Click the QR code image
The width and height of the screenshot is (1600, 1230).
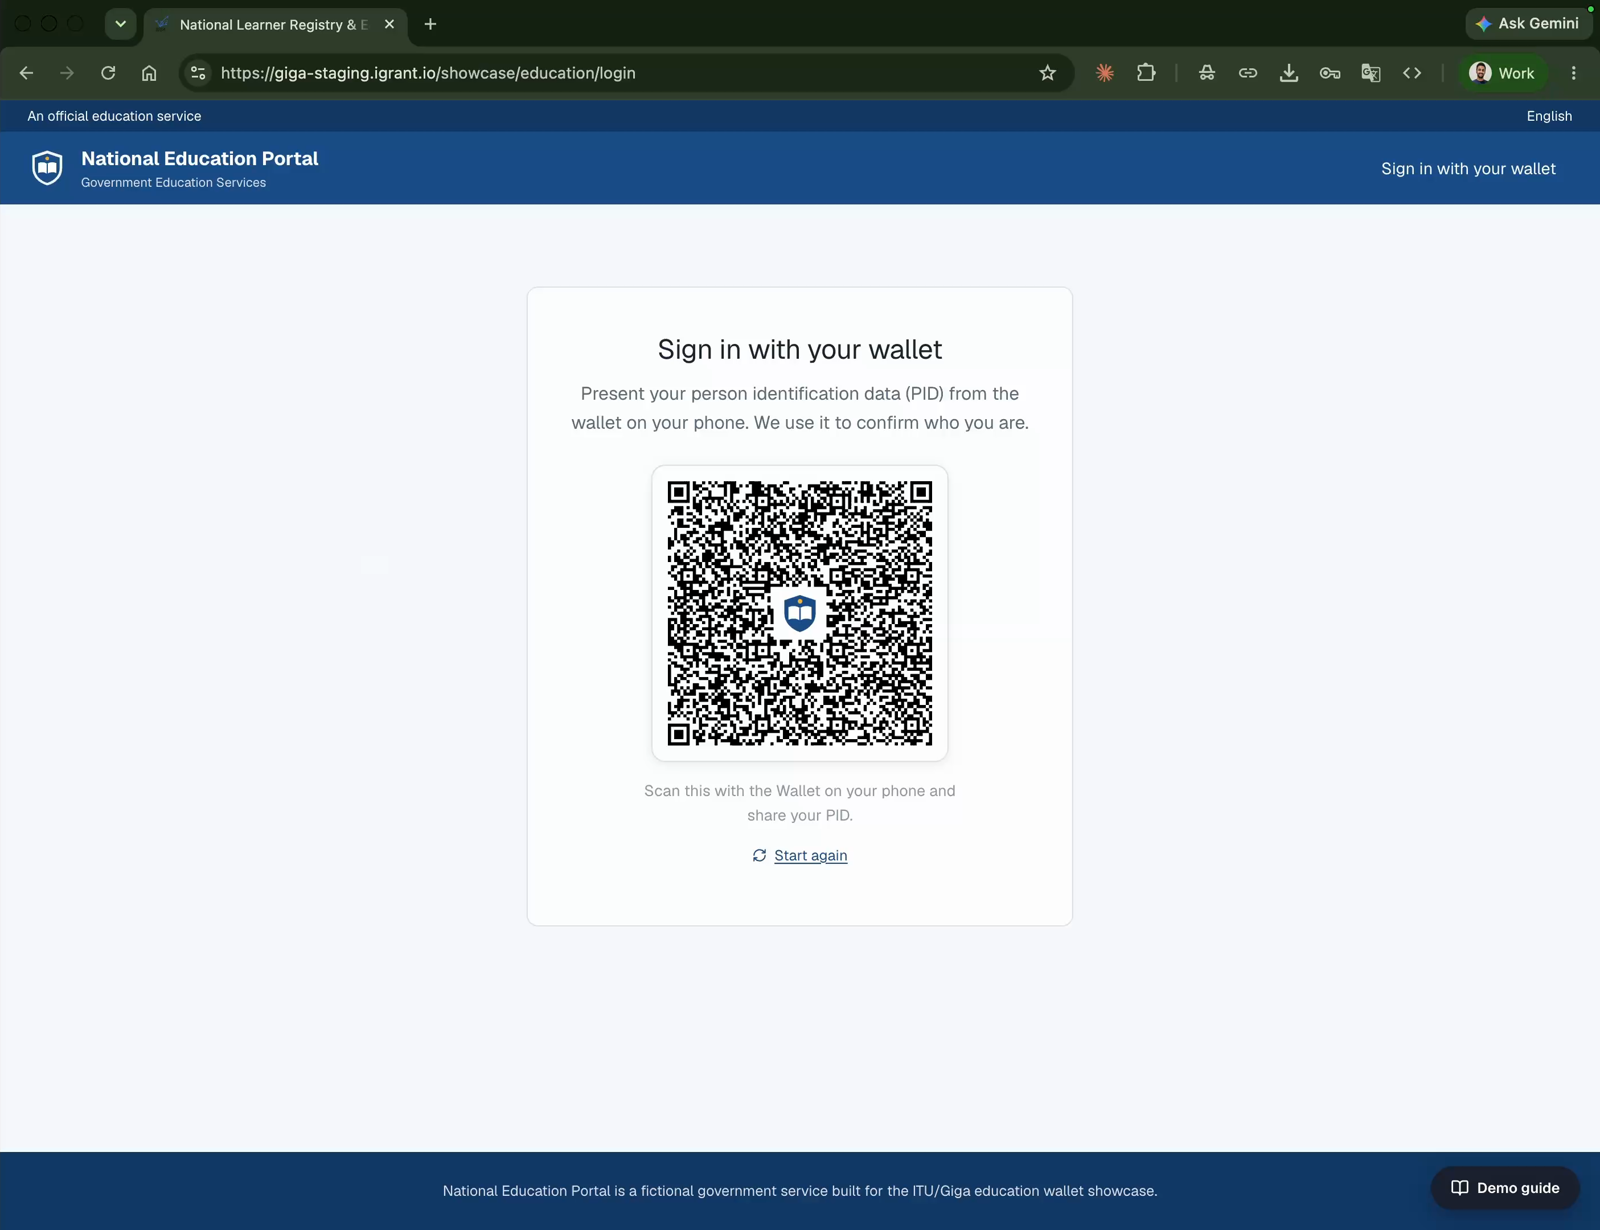tap(800, 613)
